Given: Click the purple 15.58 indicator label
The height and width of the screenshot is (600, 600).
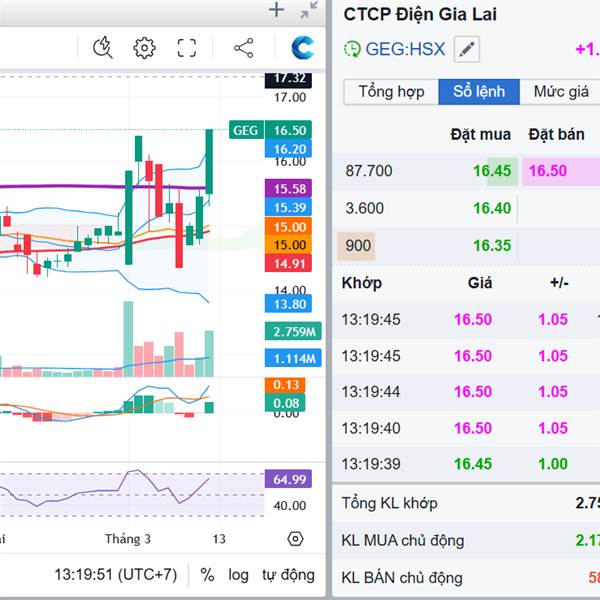Looking at the screenshot, I should tap(289, 189).
